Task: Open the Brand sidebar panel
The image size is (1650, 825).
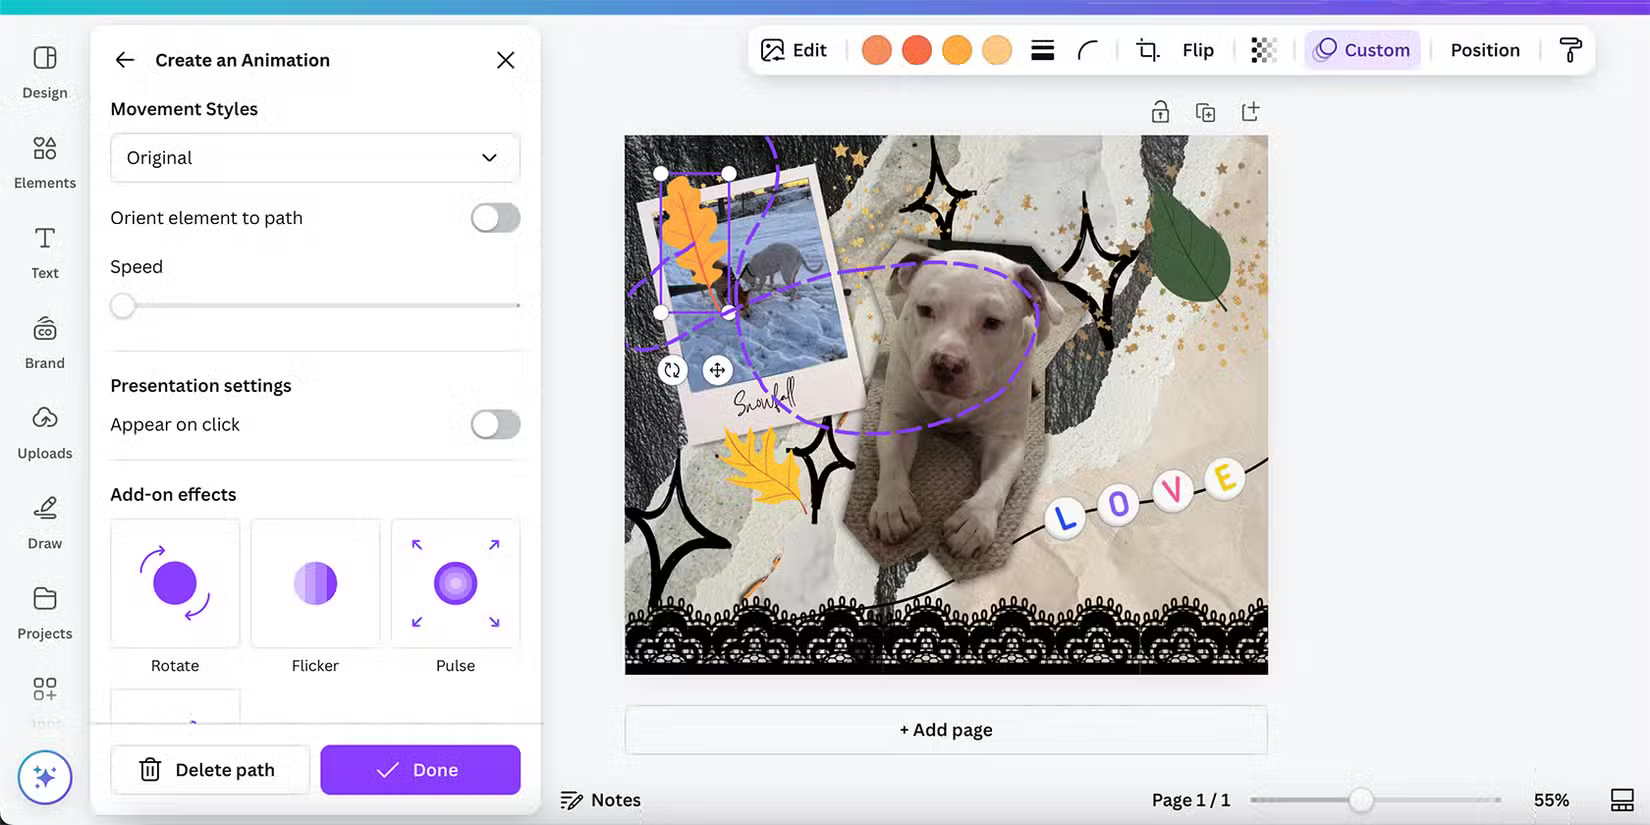Action: (45, 342)
